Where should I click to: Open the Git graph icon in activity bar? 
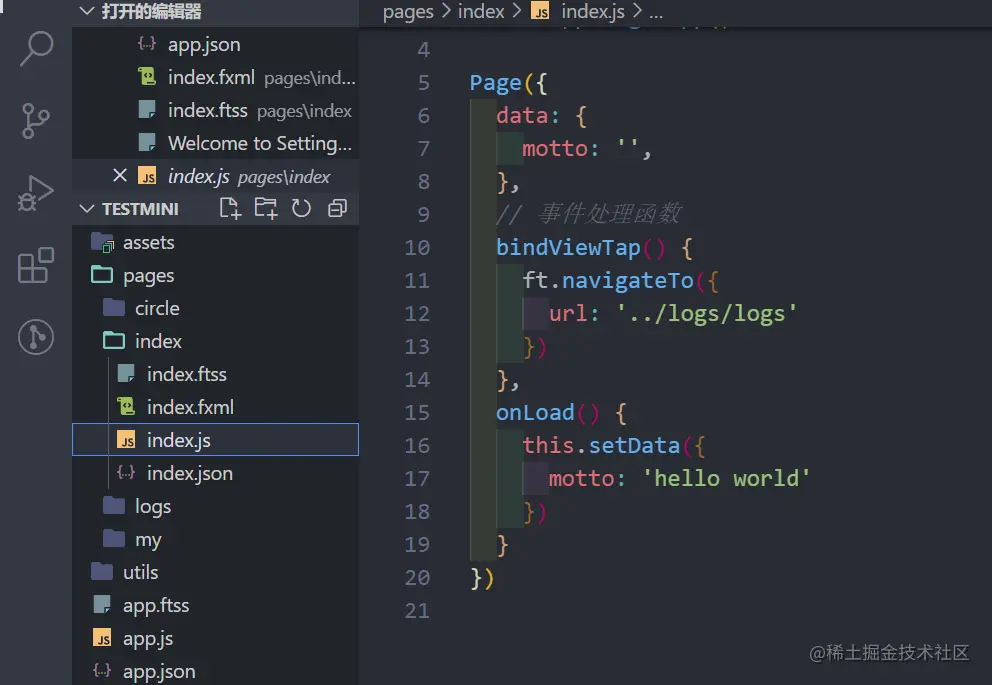click(35, 336)
